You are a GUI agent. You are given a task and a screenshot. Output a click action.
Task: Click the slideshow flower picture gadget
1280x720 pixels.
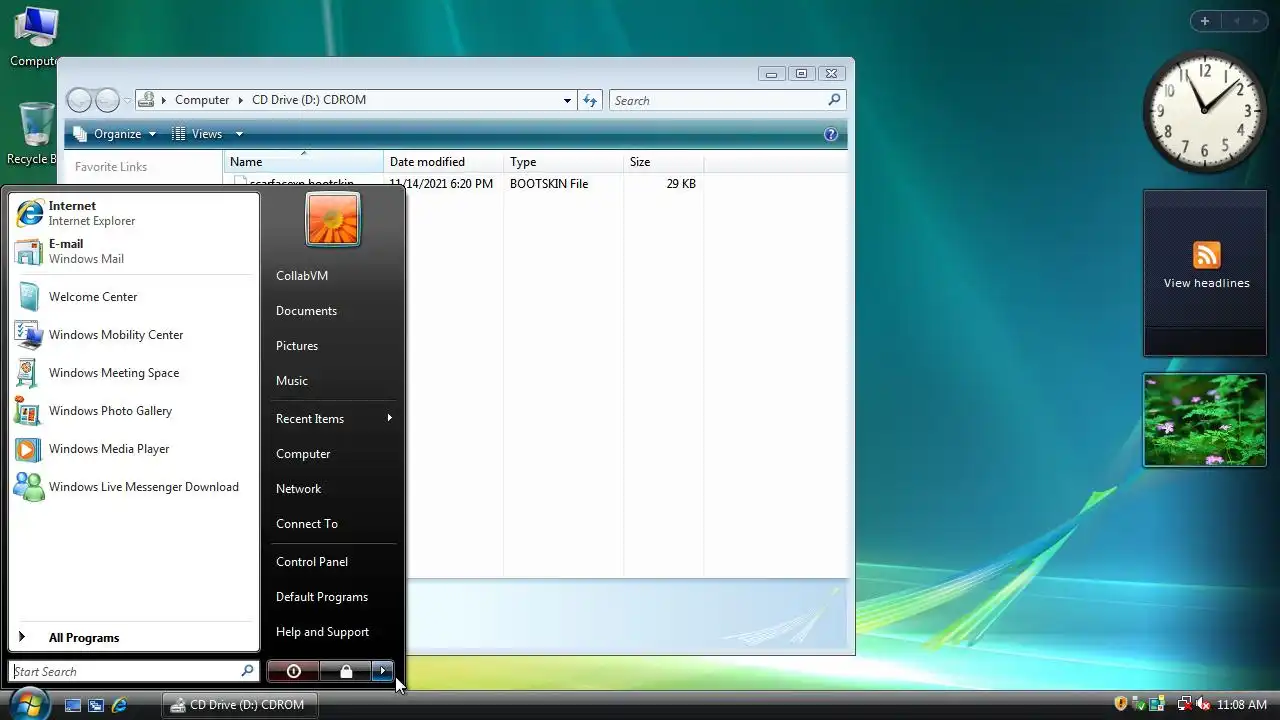(1205, 420)
